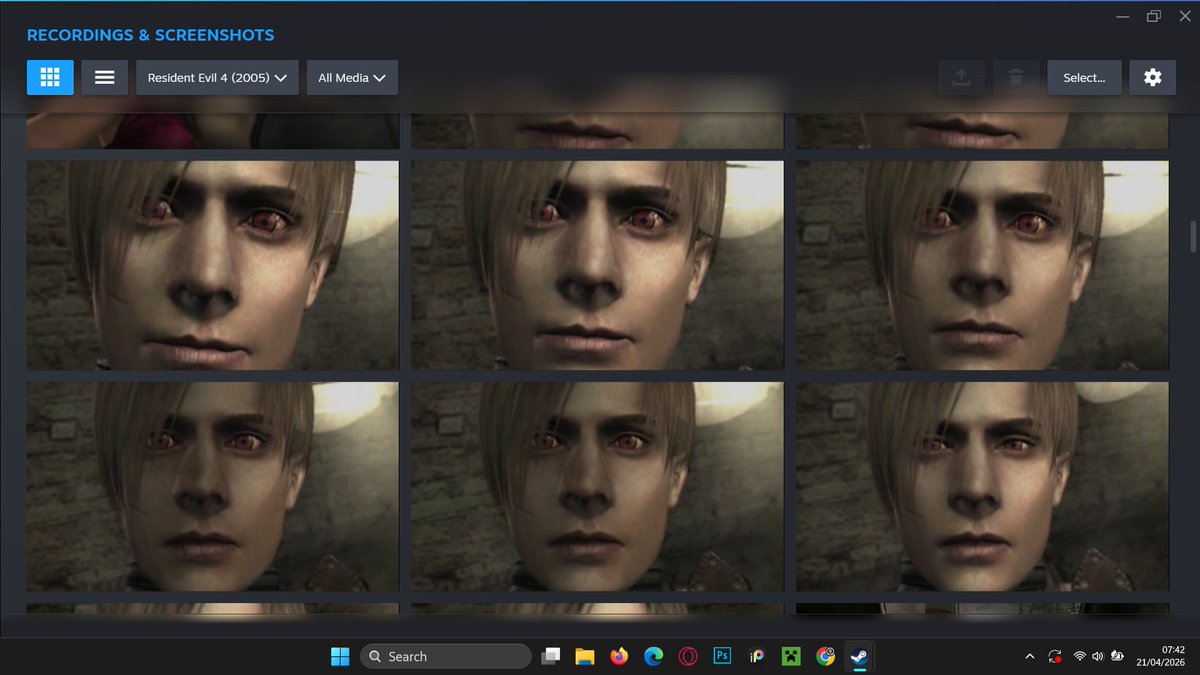This screenshot has width=1200, height=675.
Task: Click the taskbar Search box
Action: click(445, 656)
